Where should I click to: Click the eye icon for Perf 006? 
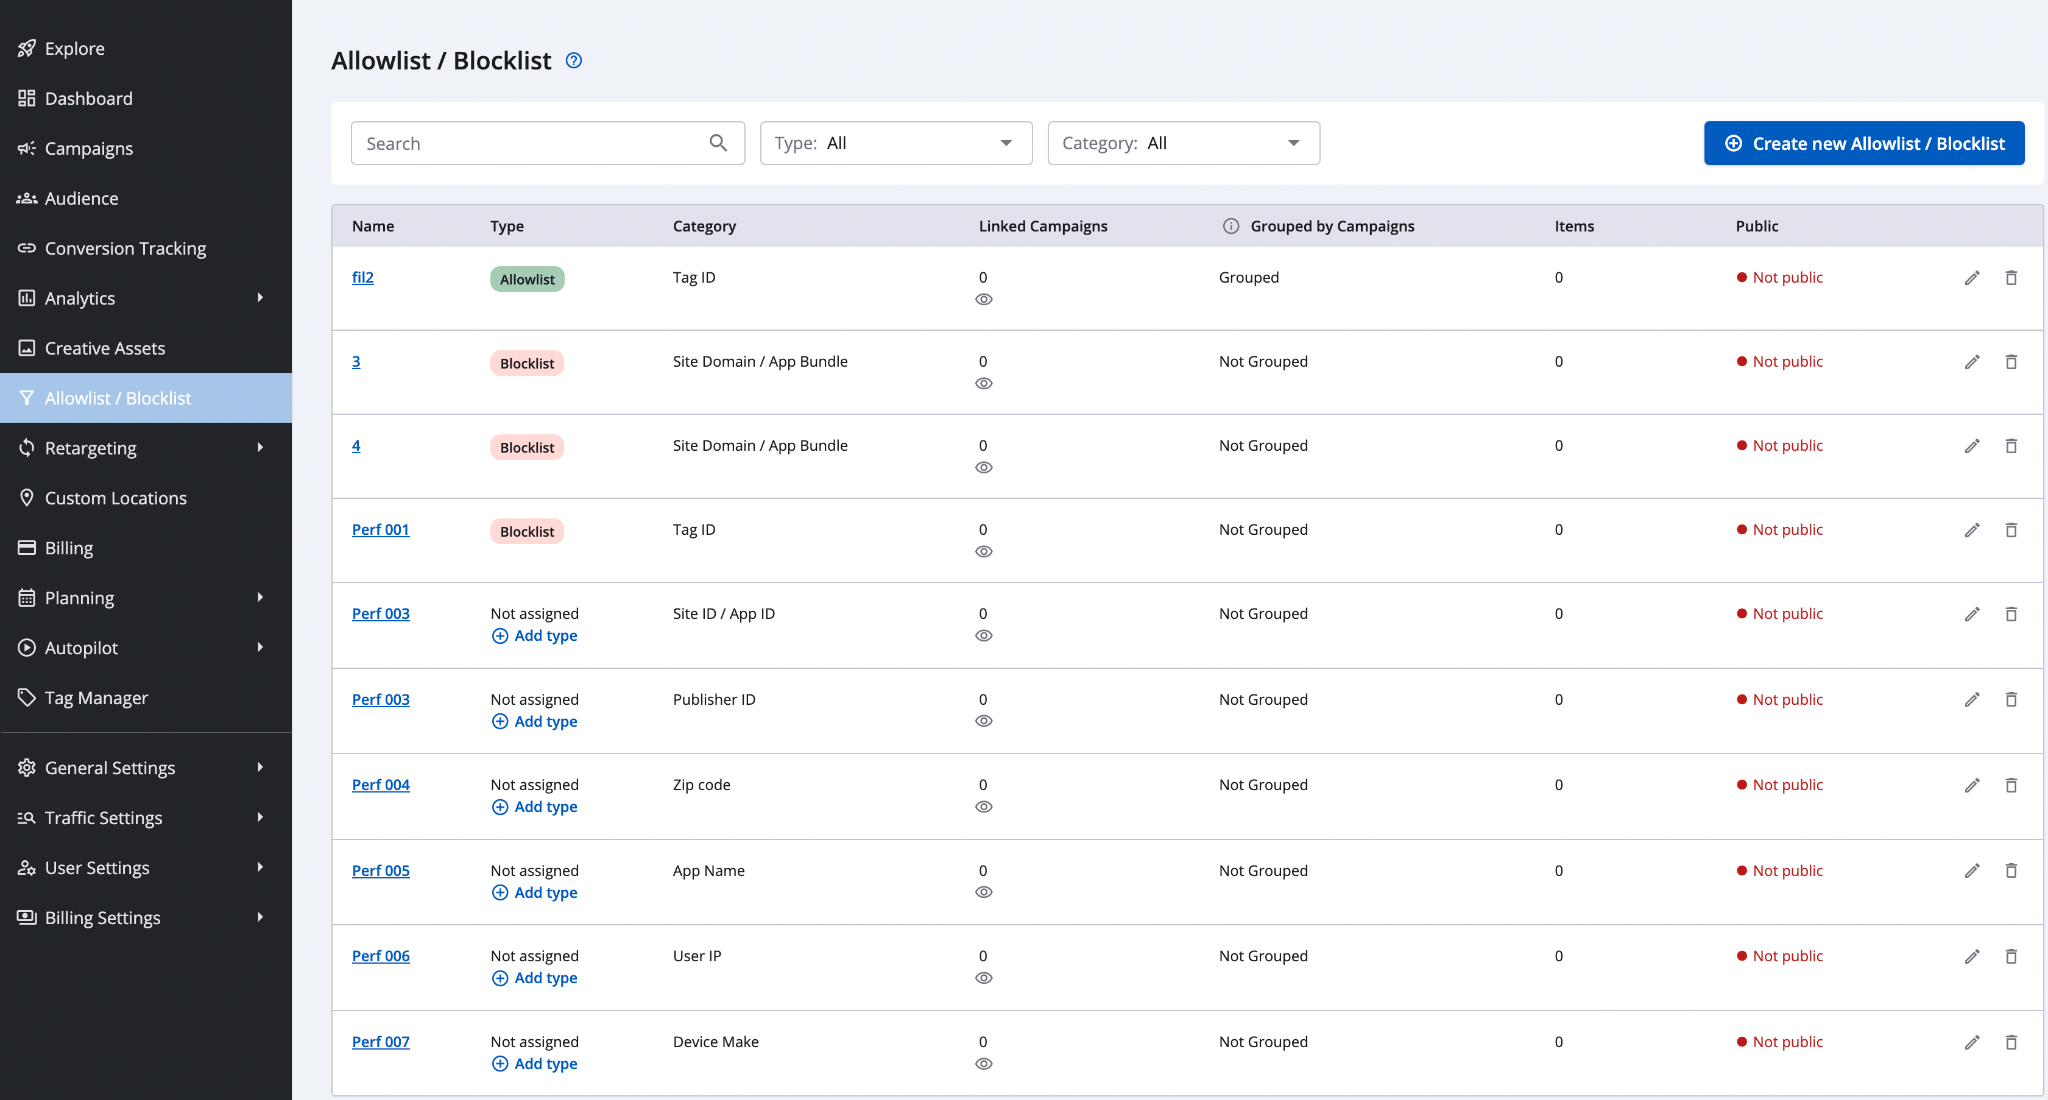(984, 978)
